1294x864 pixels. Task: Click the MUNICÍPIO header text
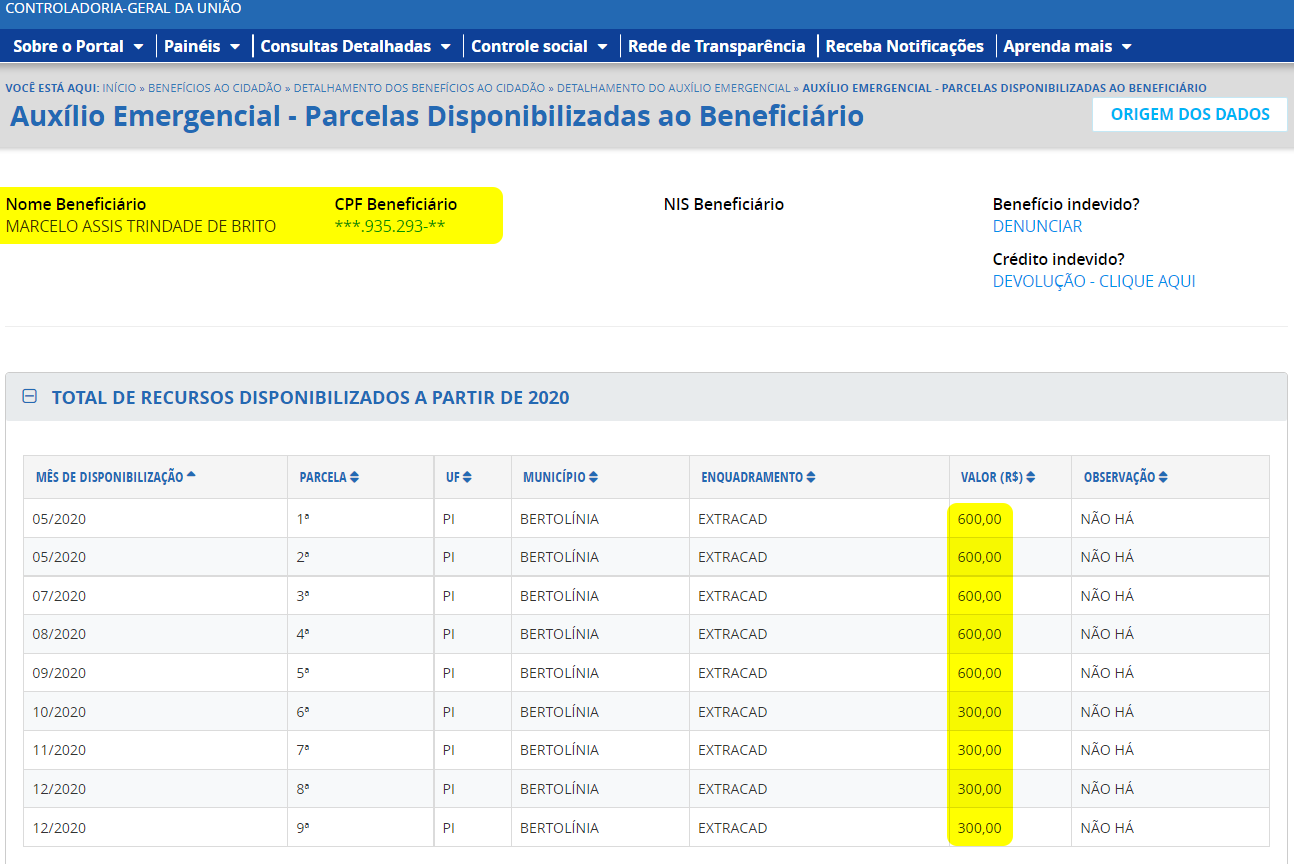[554, 477]
